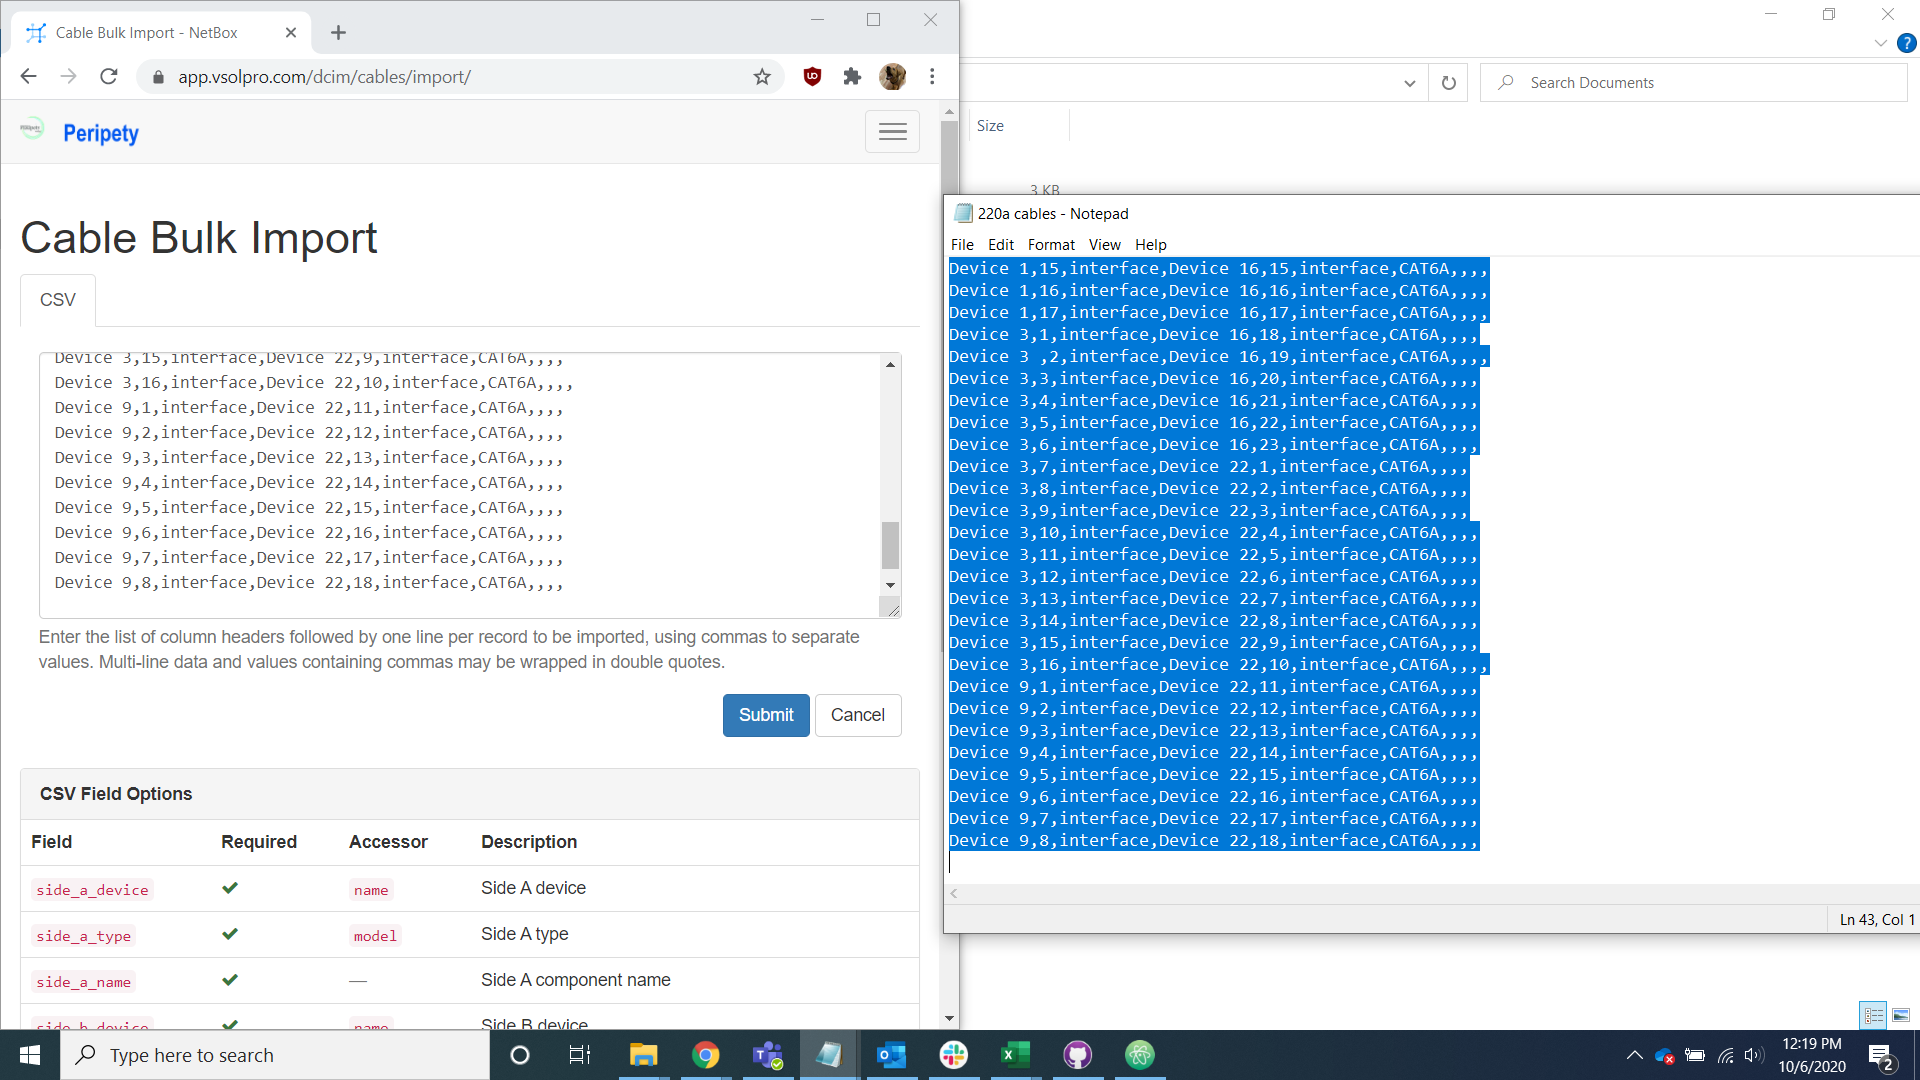
Task: Click the Size column header in Explorer
Action: click(x=990, y=126)
